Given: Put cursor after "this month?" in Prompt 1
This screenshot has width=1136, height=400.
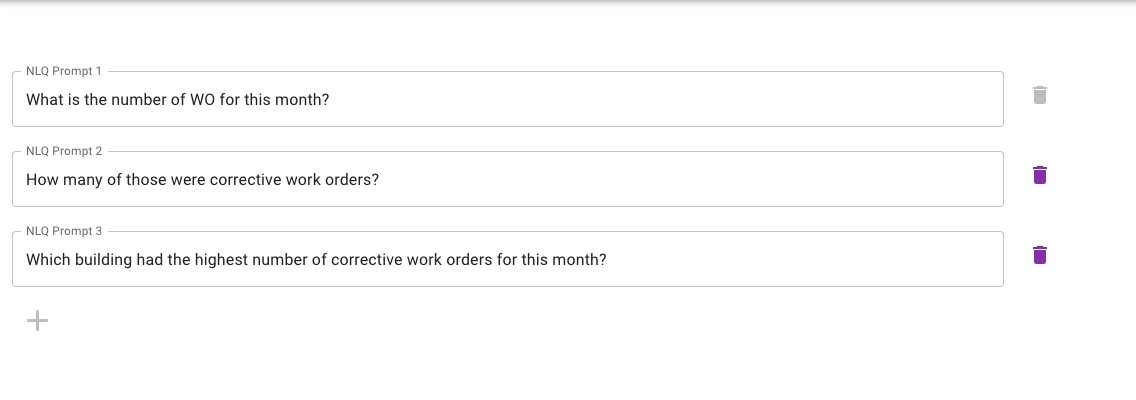Looking at the screenshot, I should [x=329, y=100].
